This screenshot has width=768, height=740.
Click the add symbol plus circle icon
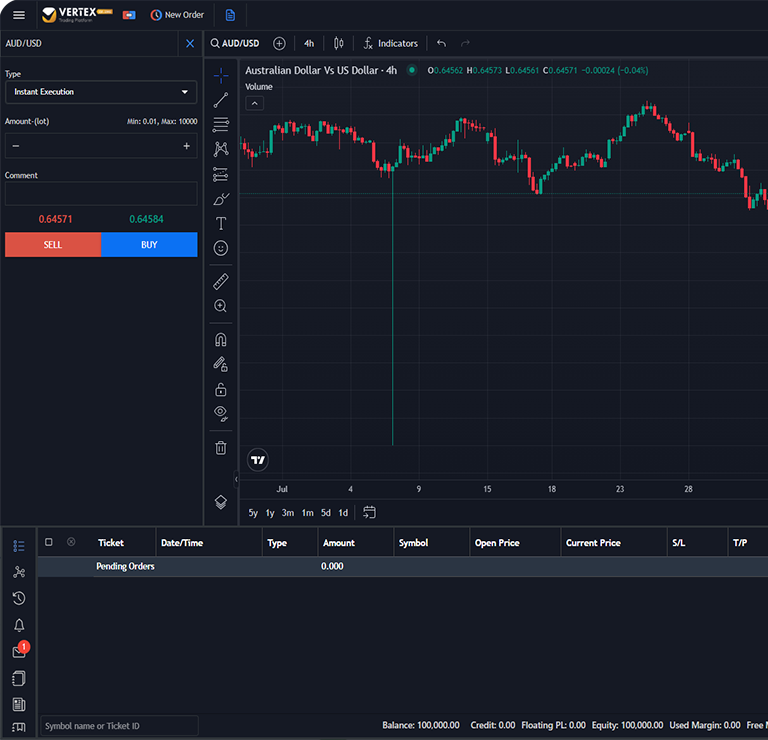point(279,44)
